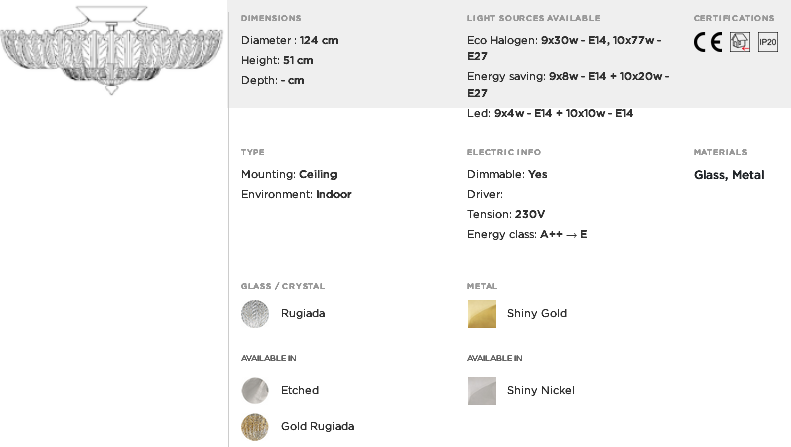Click the indoor-use house certification icon
Image resolution: width=791 pixels, height=447 pixels.
(x=740, y=42)
